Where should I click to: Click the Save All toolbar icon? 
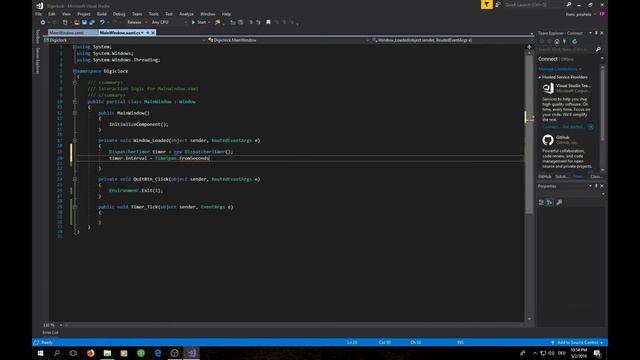click(x=92, y=22)
